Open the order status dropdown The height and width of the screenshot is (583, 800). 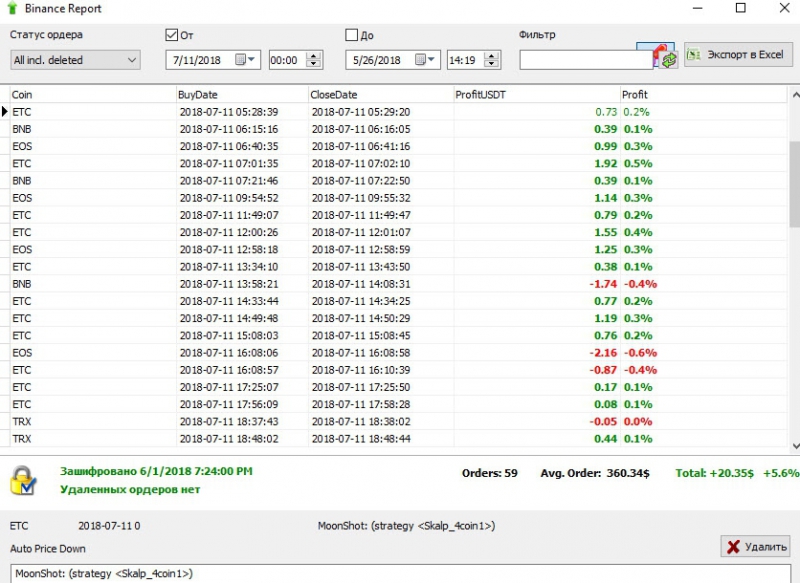click(76, 60)
